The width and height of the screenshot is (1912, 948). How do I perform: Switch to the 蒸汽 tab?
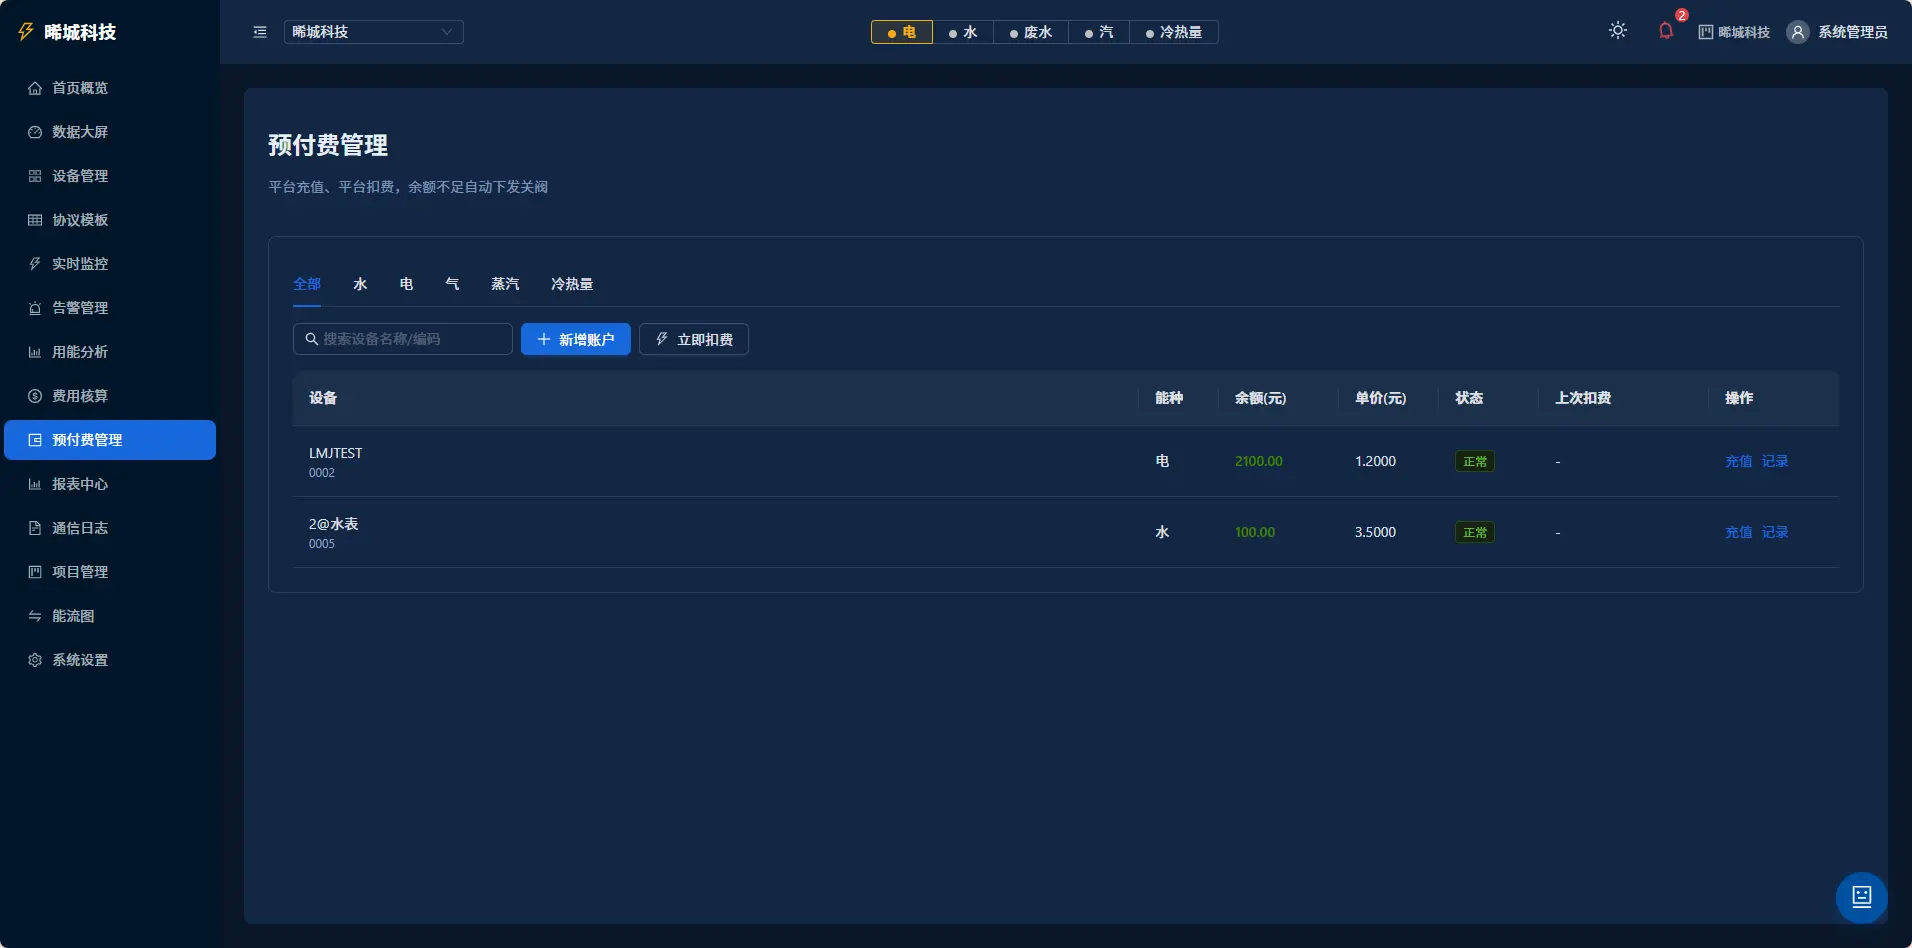[x=505, y=284]
